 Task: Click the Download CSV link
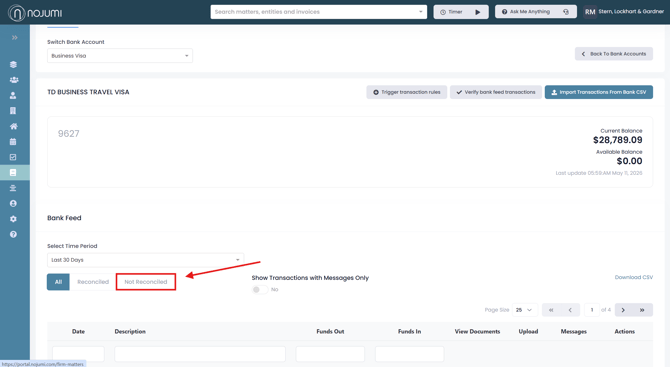[x=634, y=277]
